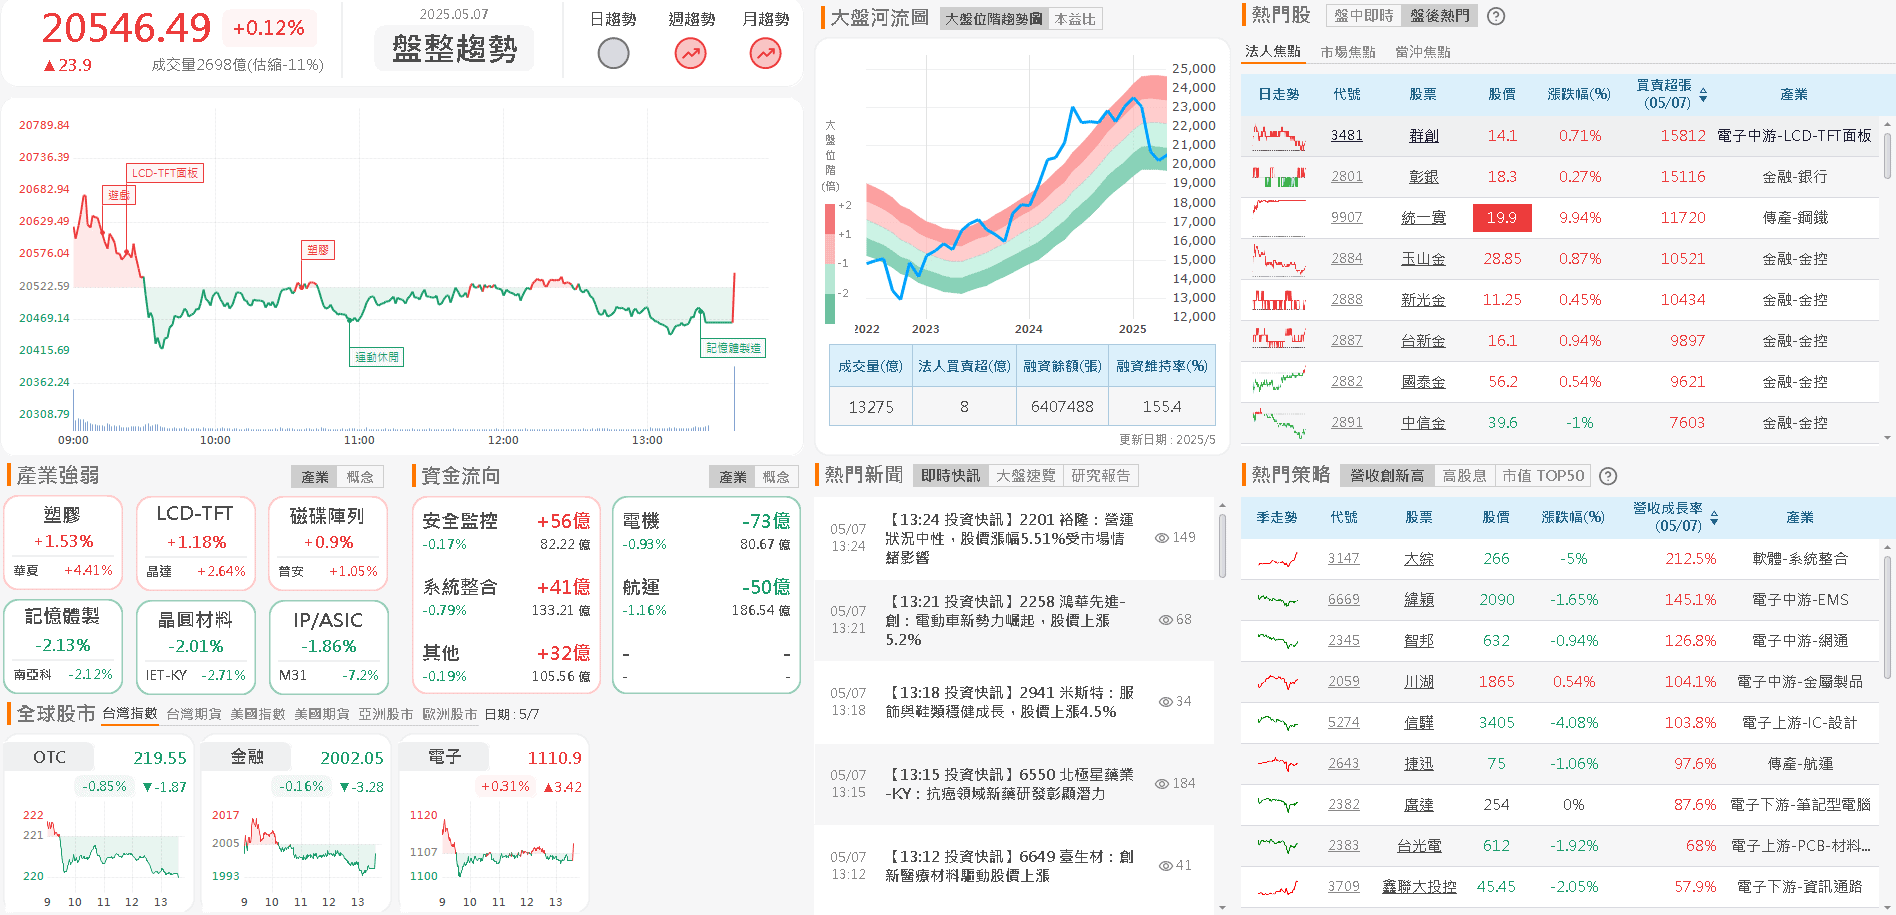The width and height of the screenshot is (1896, 915).
Task: Switch 產業強弱 panel to 概念
Action: 360,477
